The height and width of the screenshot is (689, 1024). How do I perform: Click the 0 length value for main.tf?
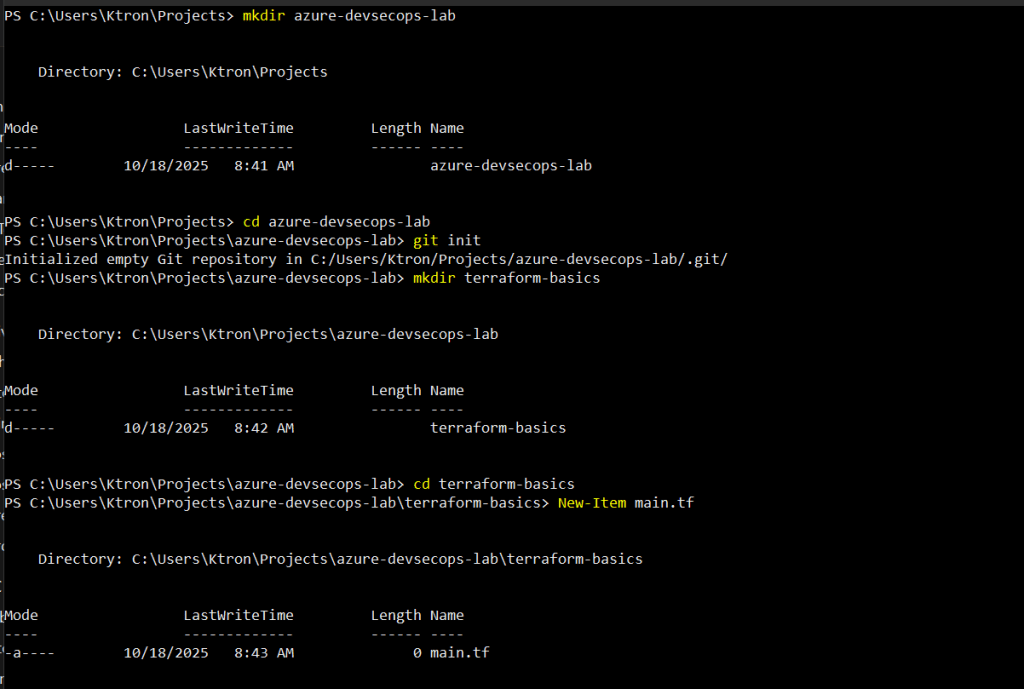click(x=416, y=653)
